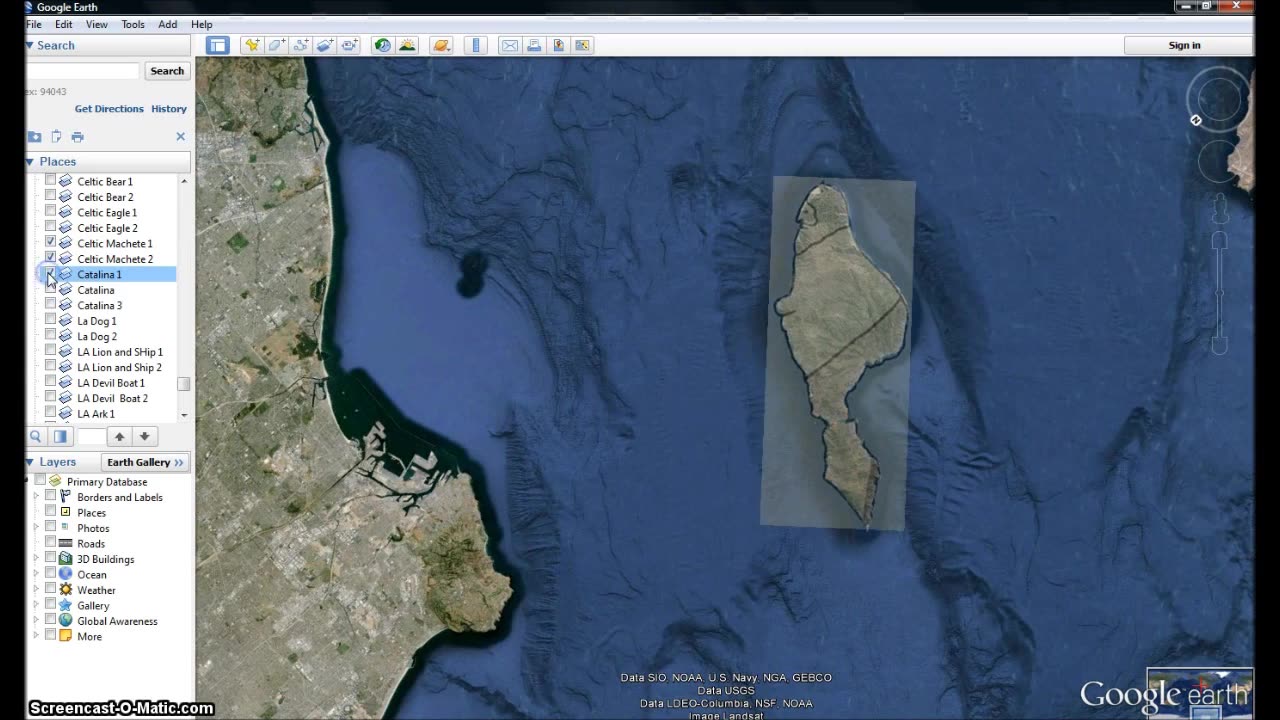Image resolution: width=1280 pixels, height=720 pixels.
Task: Open the Add menu
Action: 168,24
